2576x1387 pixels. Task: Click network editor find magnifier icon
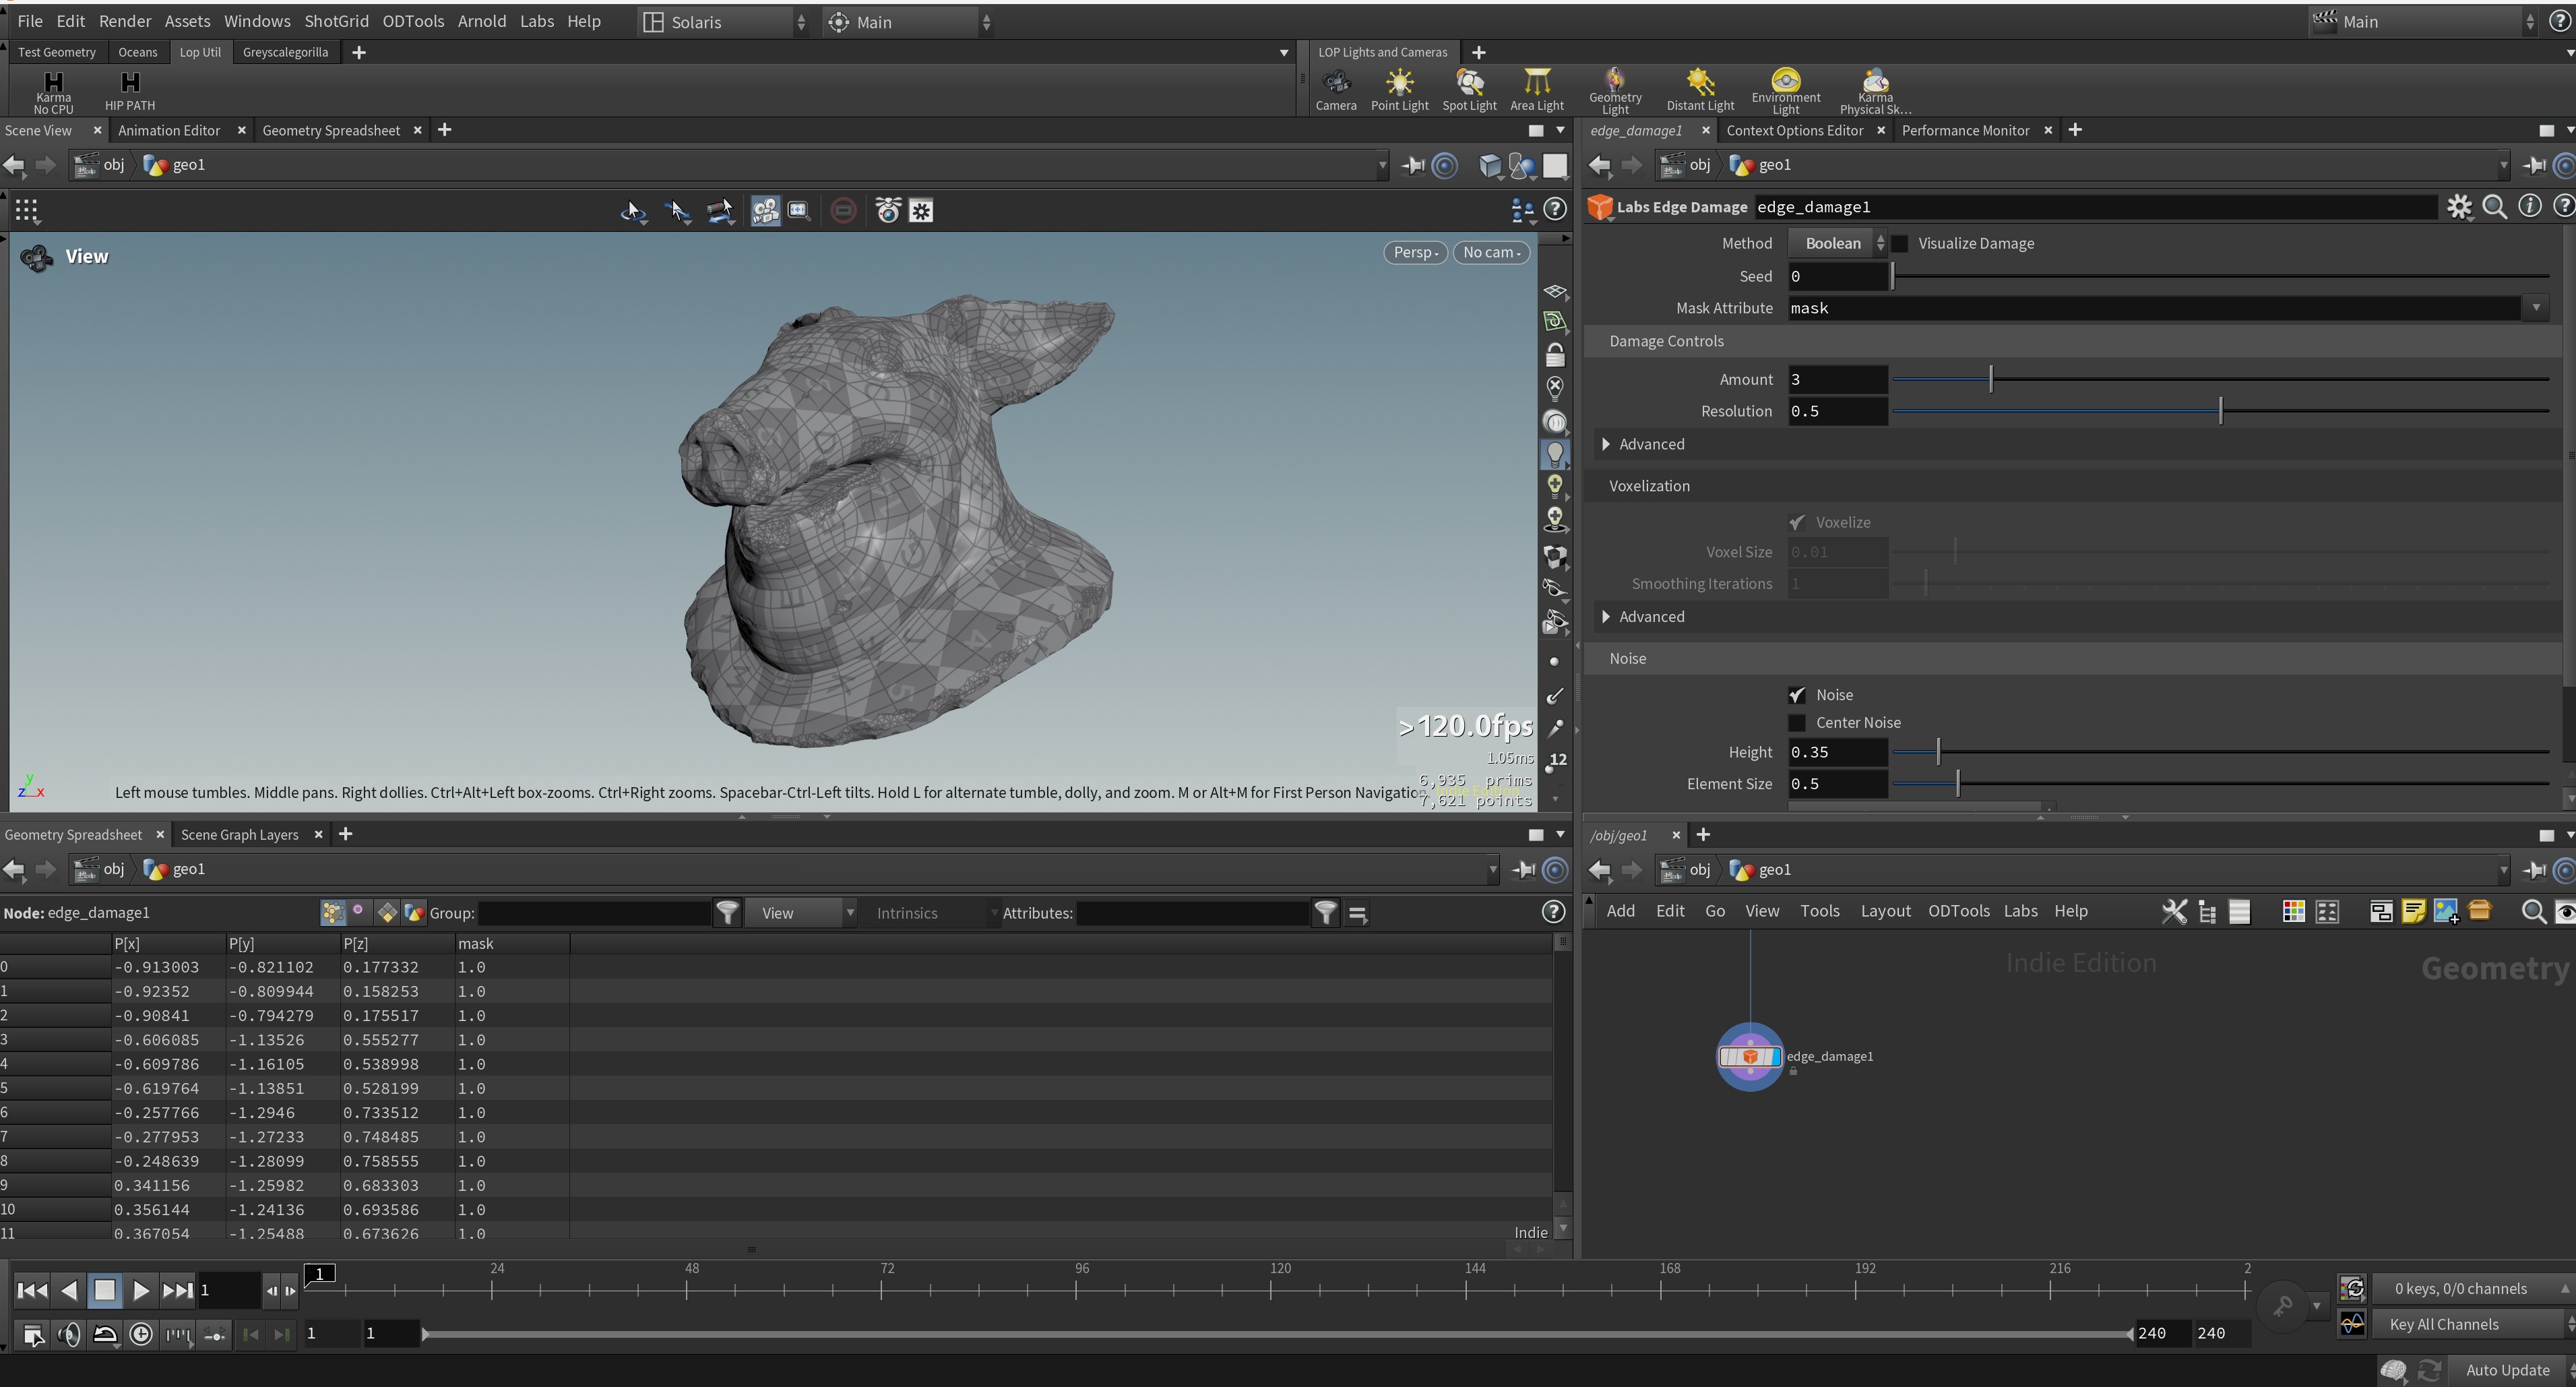coord(2533,911)
